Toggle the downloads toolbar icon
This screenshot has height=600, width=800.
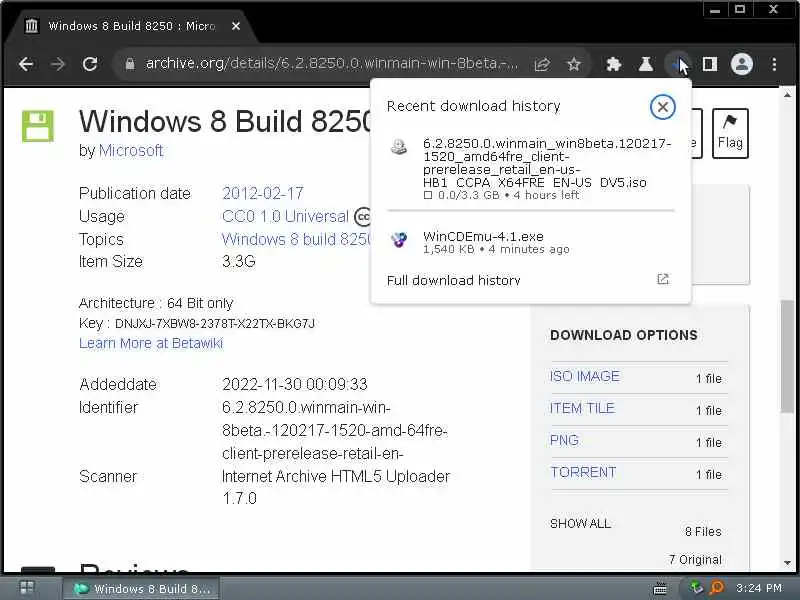(x=678, y=64)
